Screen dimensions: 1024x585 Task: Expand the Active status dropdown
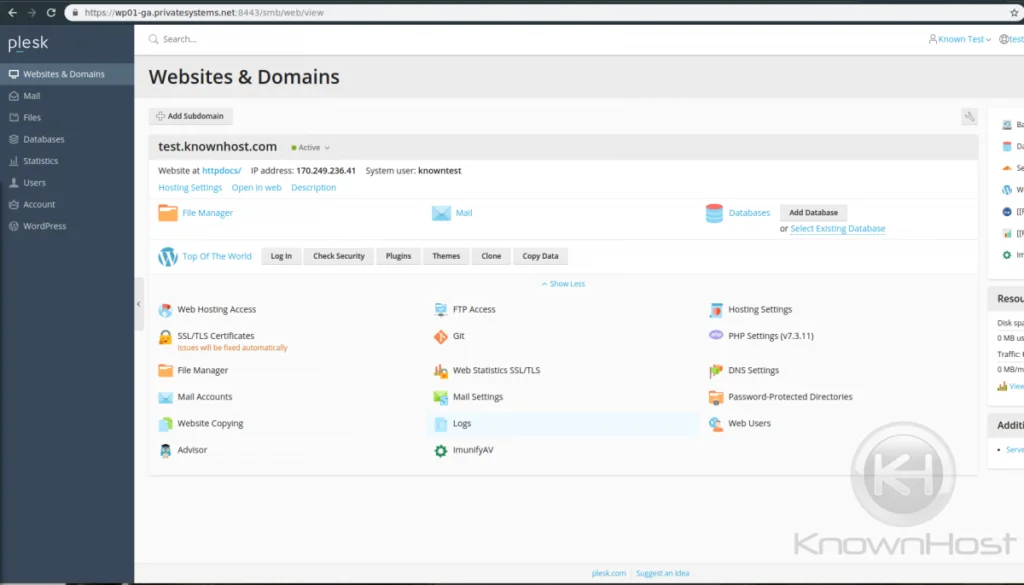(x=310, y=148)
